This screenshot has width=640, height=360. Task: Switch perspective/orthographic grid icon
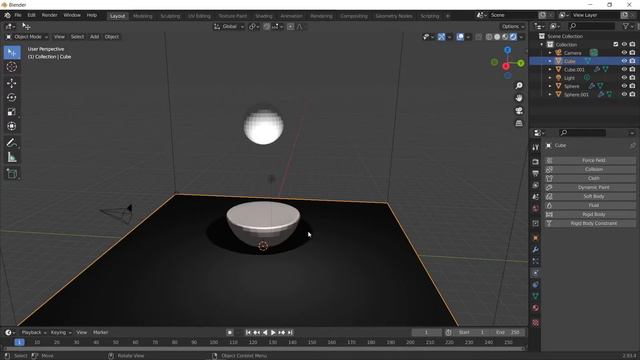(519, 123)
